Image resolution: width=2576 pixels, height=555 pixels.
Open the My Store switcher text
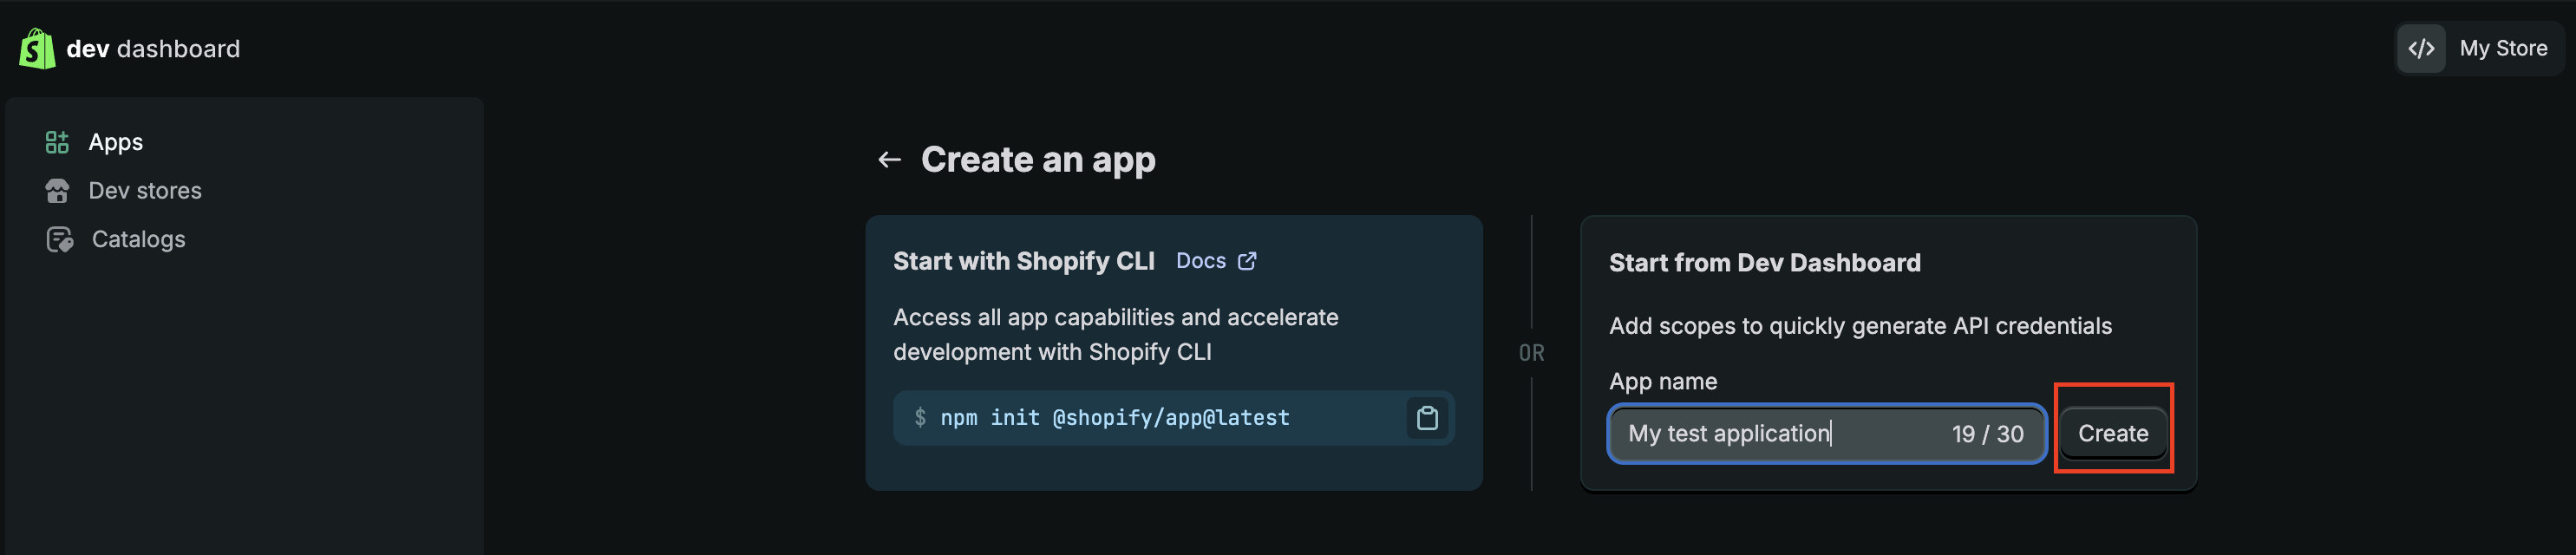point(2503,49)
